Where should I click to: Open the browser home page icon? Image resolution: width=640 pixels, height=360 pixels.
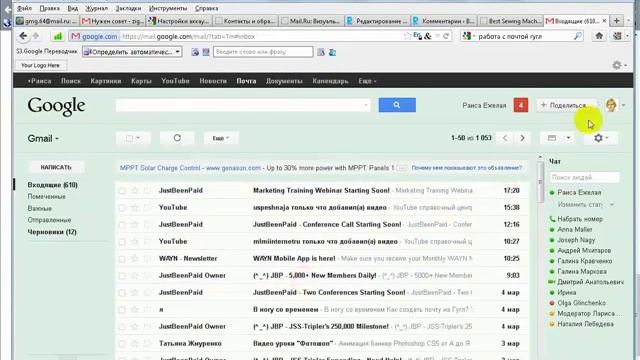(599, 36)
